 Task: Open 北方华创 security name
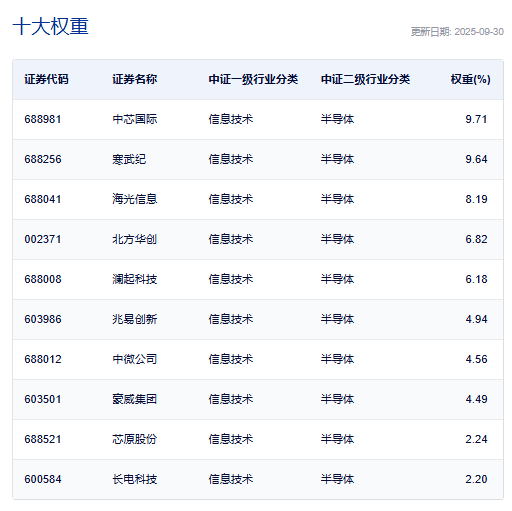pos(134,239)
